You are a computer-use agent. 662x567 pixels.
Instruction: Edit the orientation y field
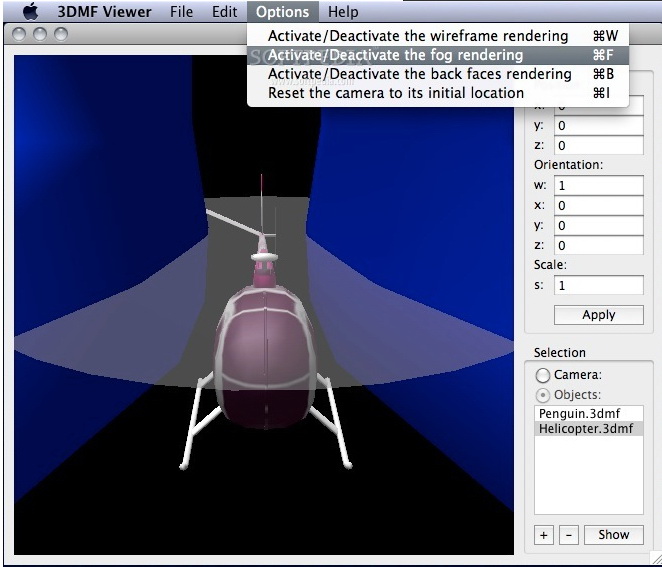pos(599,225)
